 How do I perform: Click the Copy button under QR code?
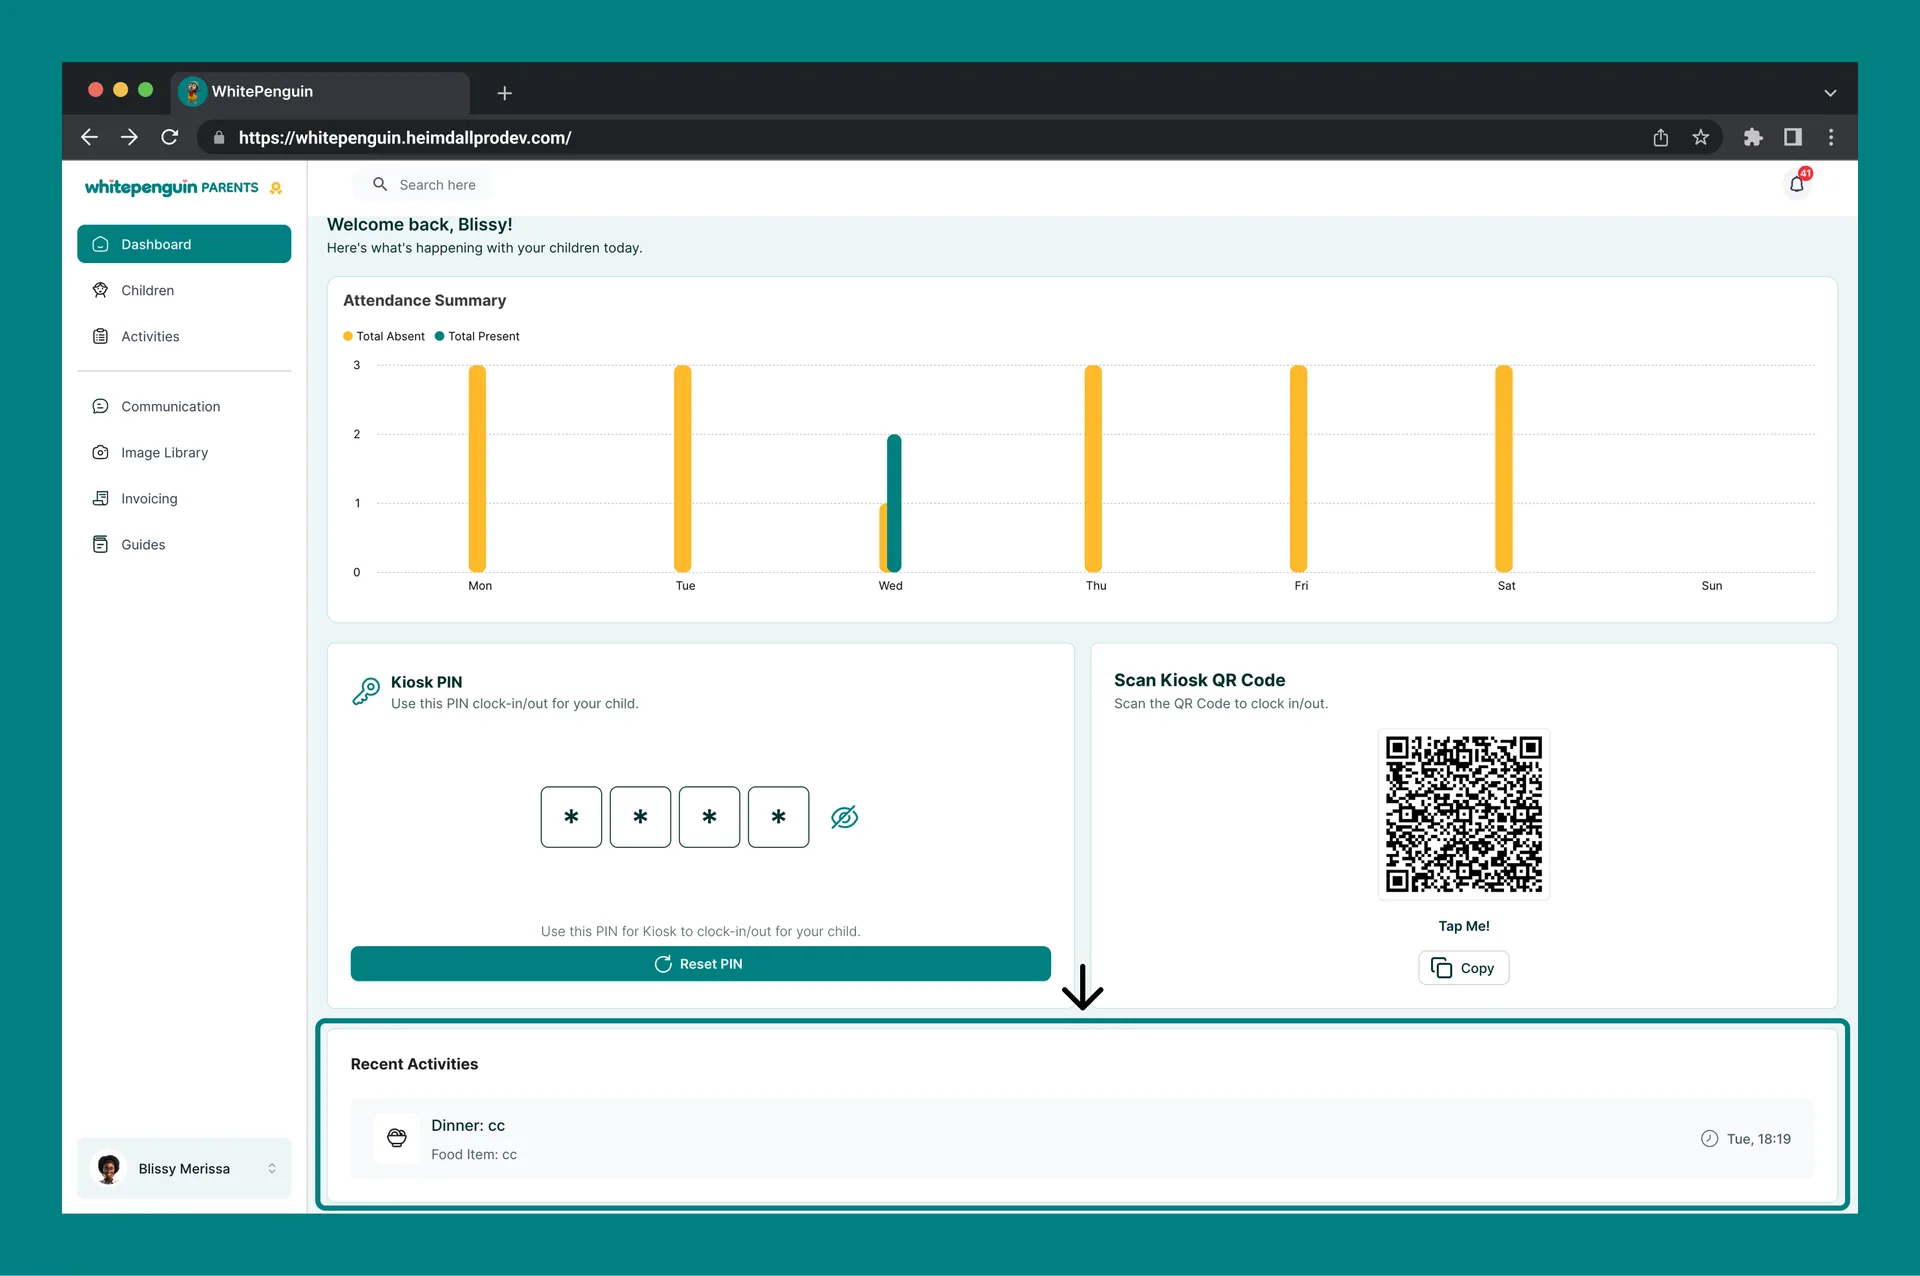(x=1463, y=968)
